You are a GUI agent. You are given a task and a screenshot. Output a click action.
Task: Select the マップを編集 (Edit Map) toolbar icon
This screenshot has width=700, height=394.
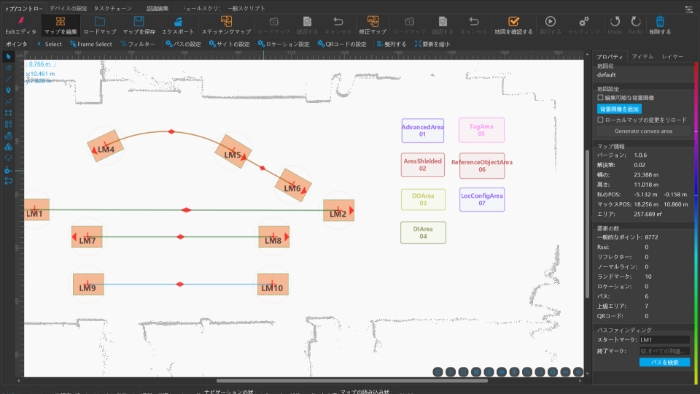[x=60, y=21]
